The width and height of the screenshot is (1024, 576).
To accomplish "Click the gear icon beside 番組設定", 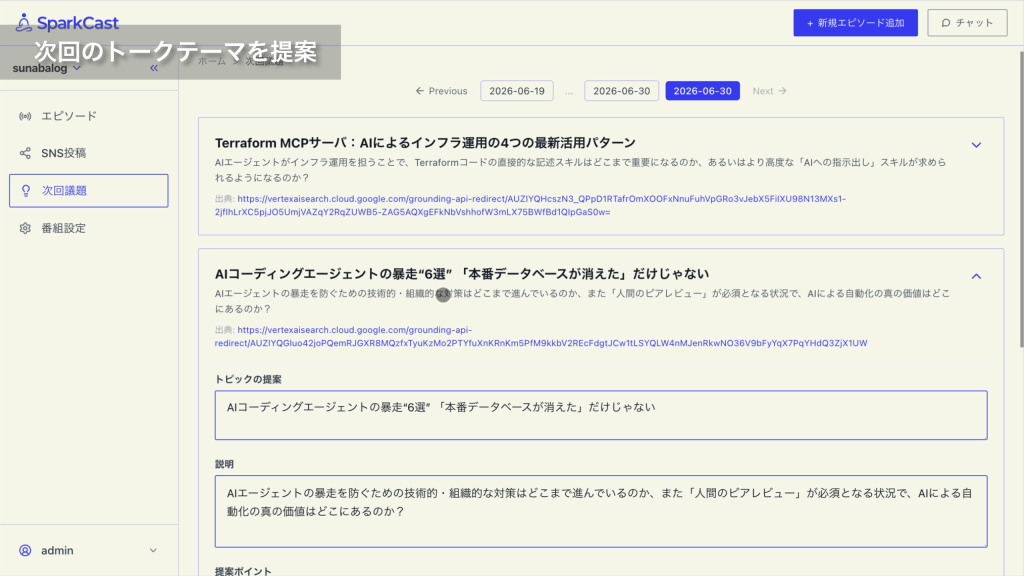I will point(25,228).
